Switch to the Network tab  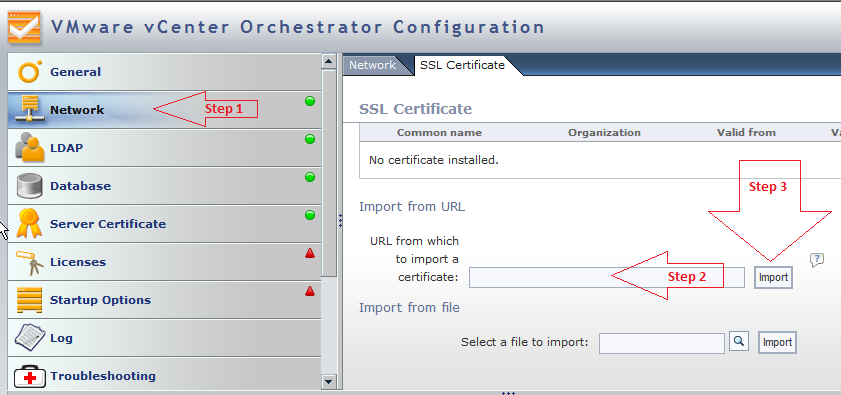372,65
